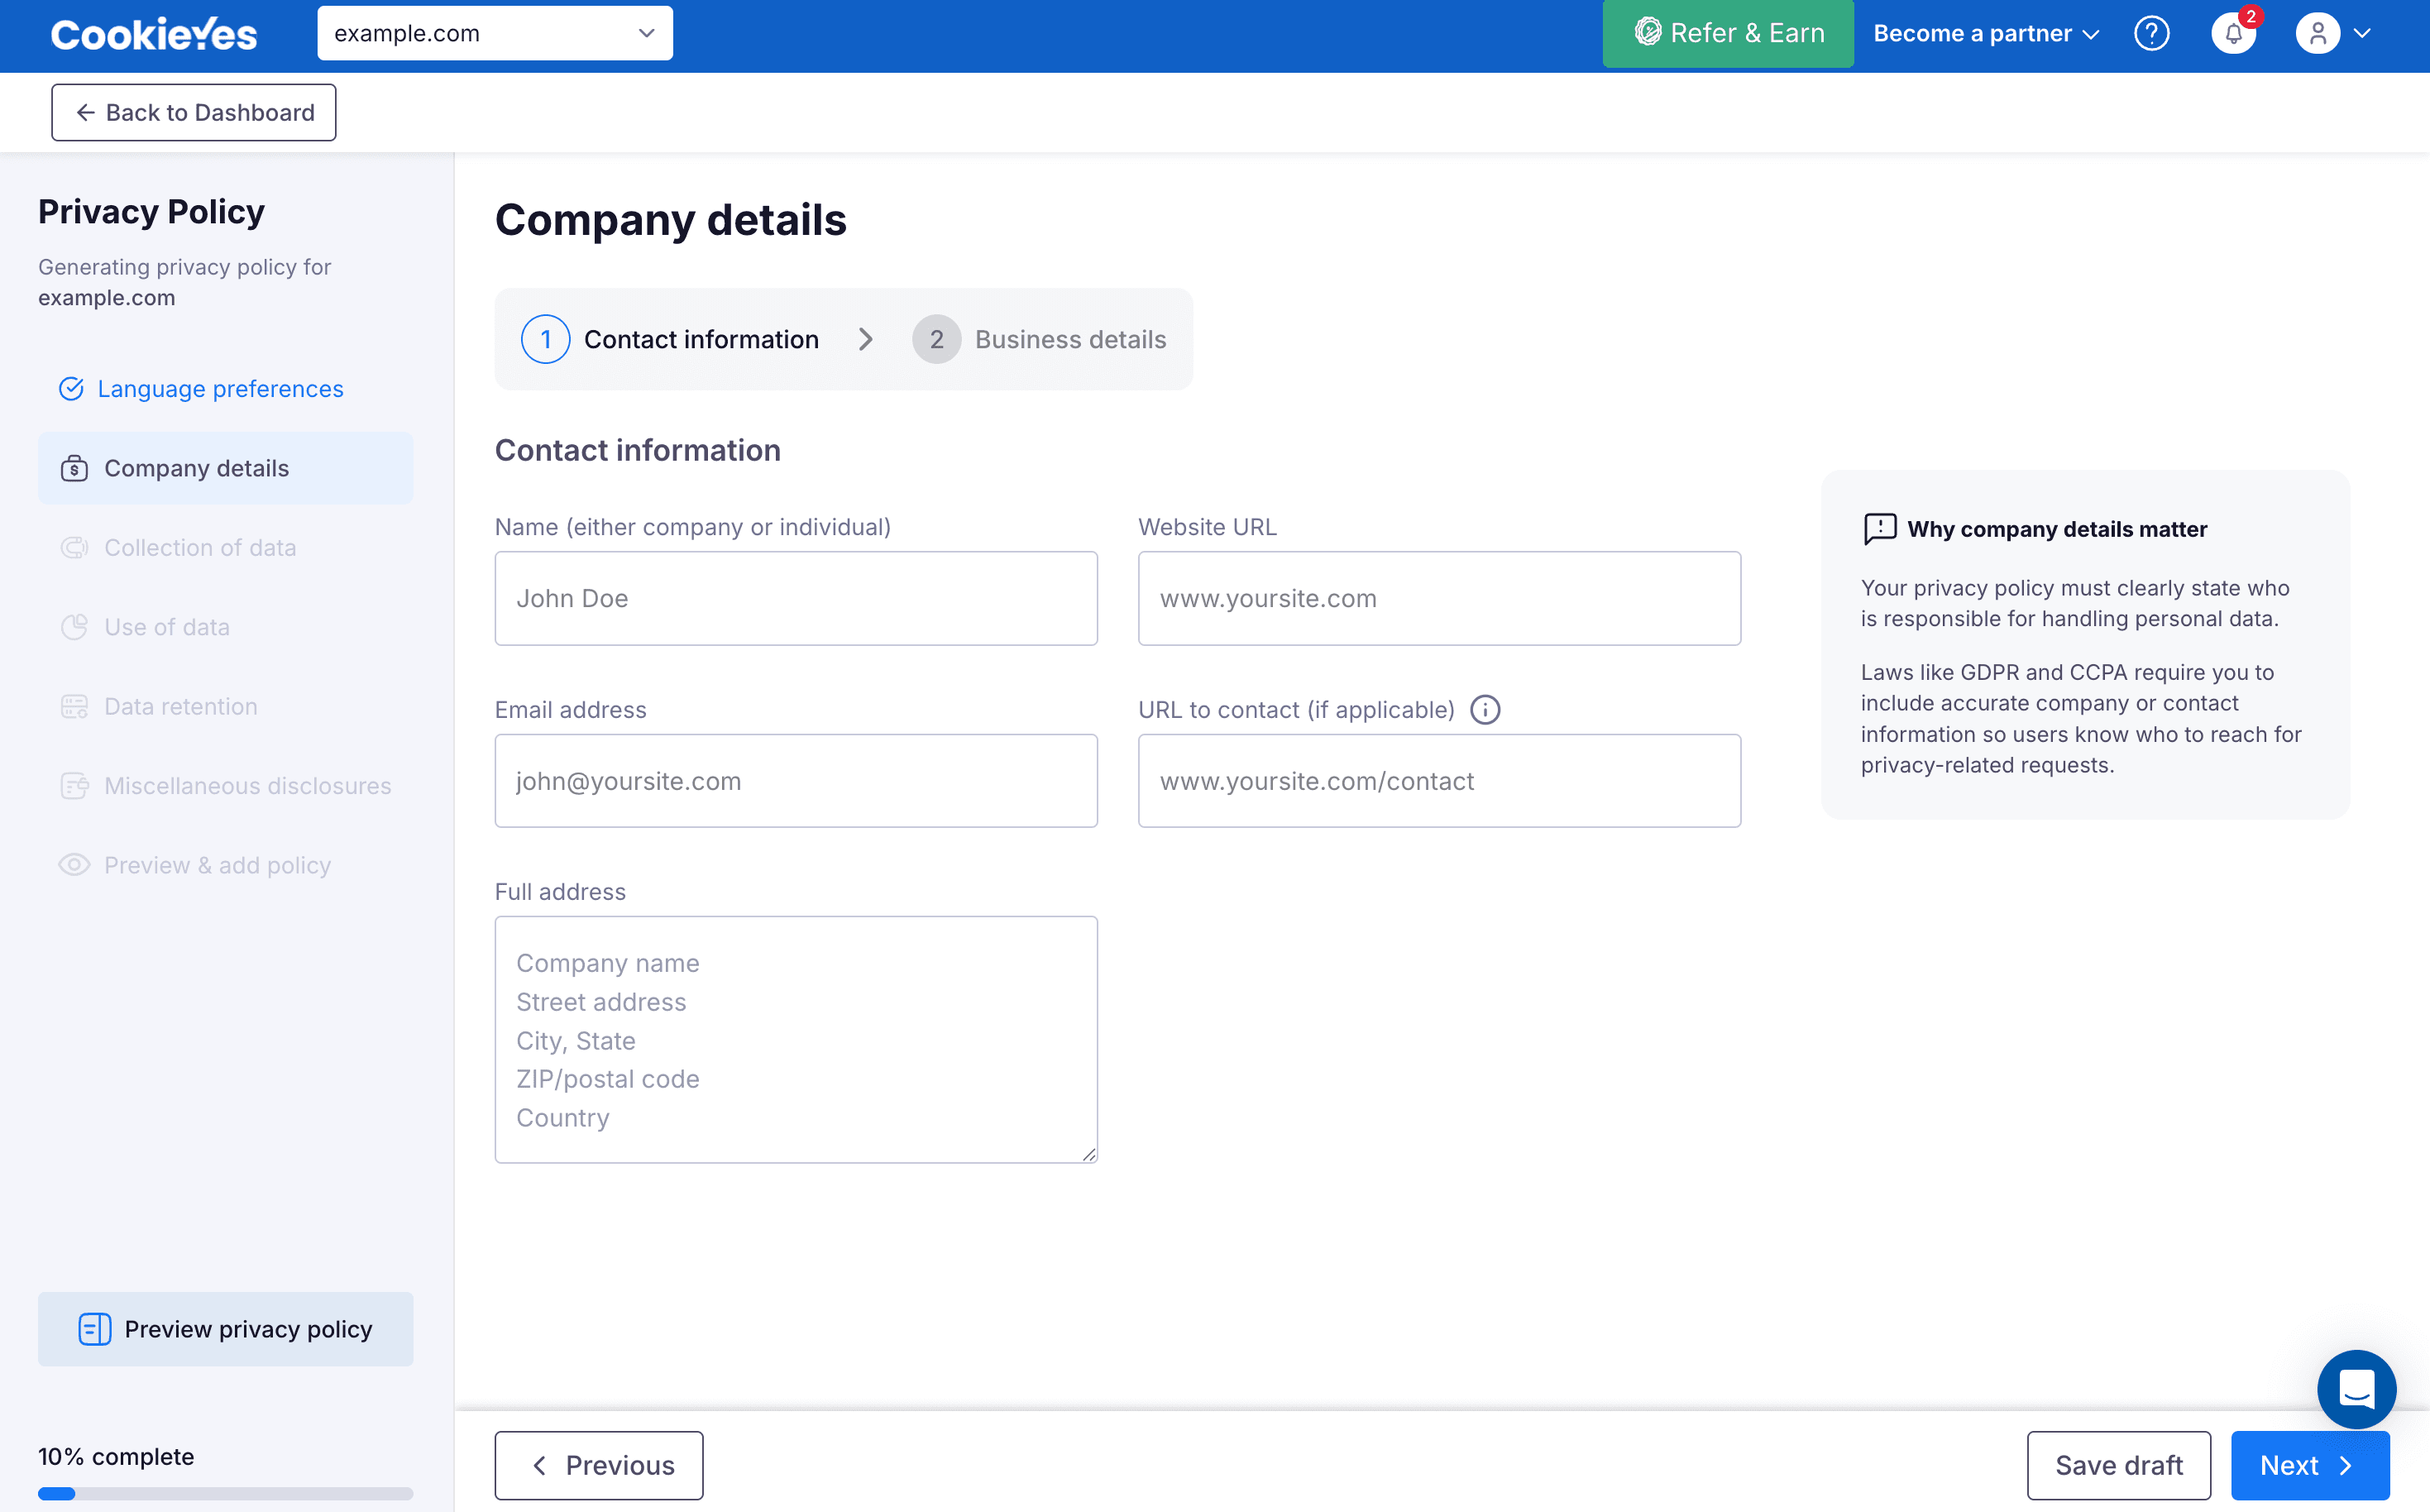Switch to the Contact information step

click(x=670, y=340)
